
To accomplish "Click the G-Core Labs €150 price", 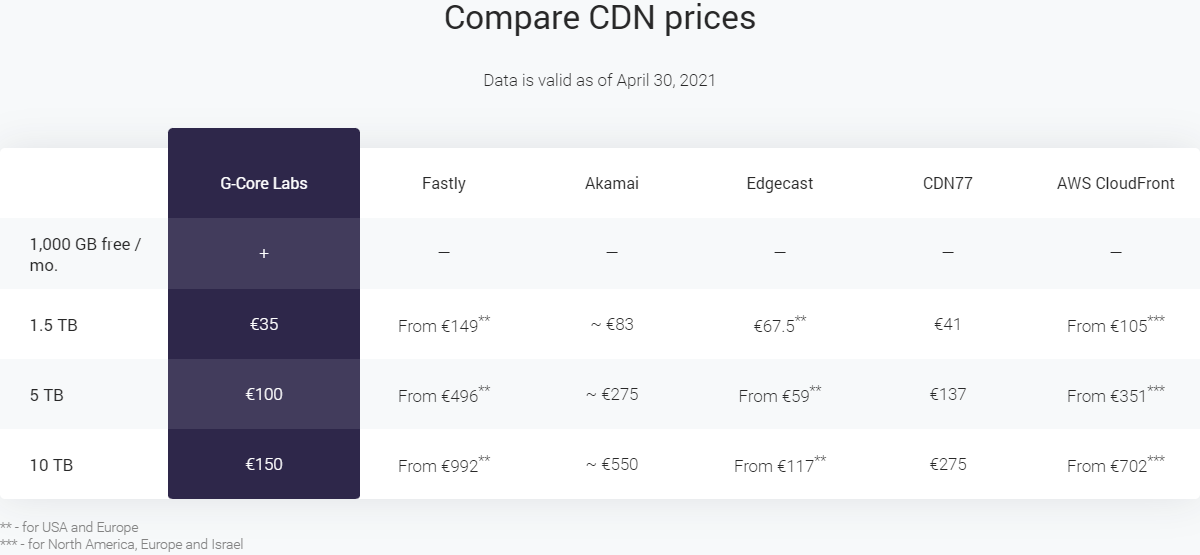I will [264, 464].
